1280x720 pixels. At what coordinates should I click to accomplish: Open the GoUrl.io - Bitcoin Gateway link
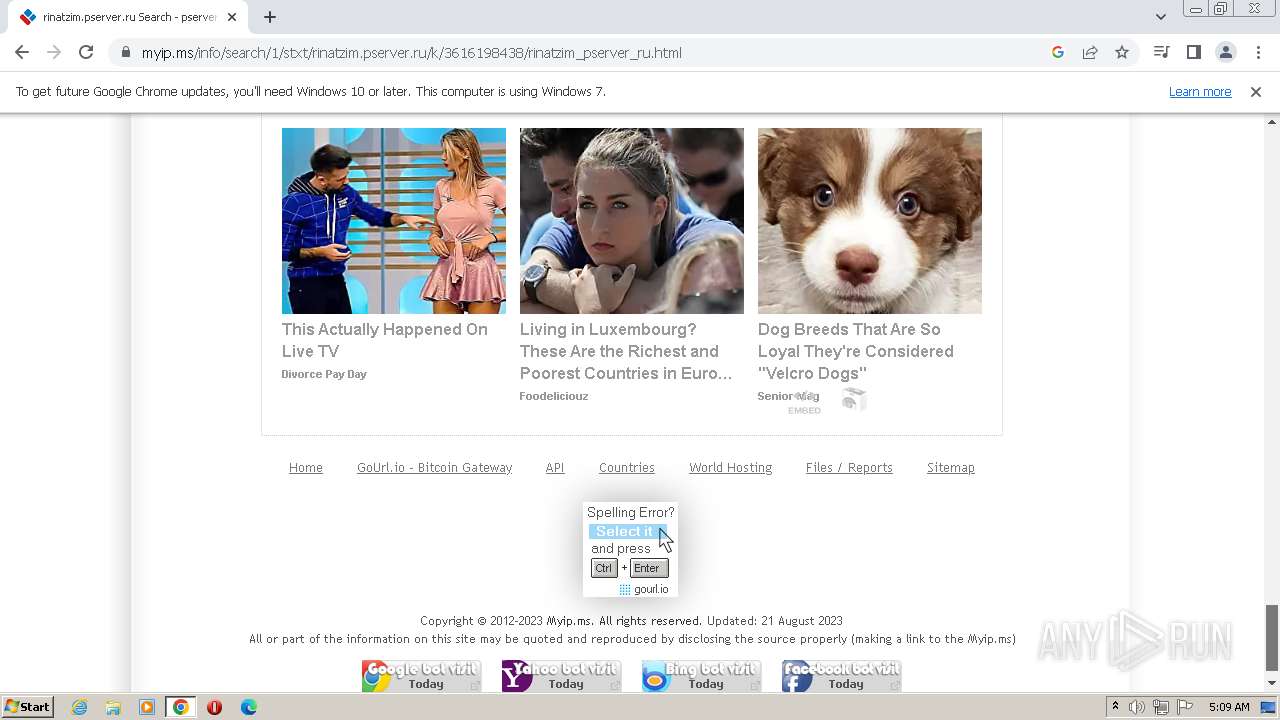[435, 468]
